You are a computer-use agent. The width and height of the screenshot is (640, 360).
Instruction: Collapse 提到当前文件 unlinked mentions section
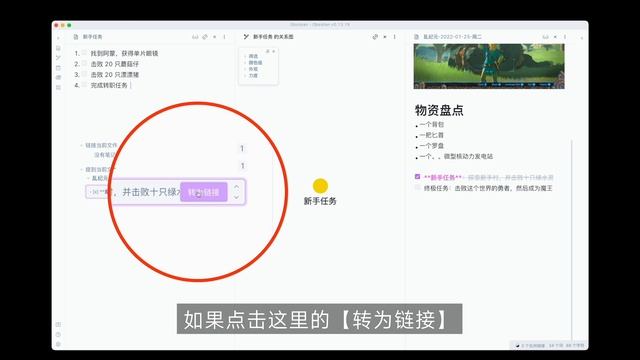(x=81, y=169)
